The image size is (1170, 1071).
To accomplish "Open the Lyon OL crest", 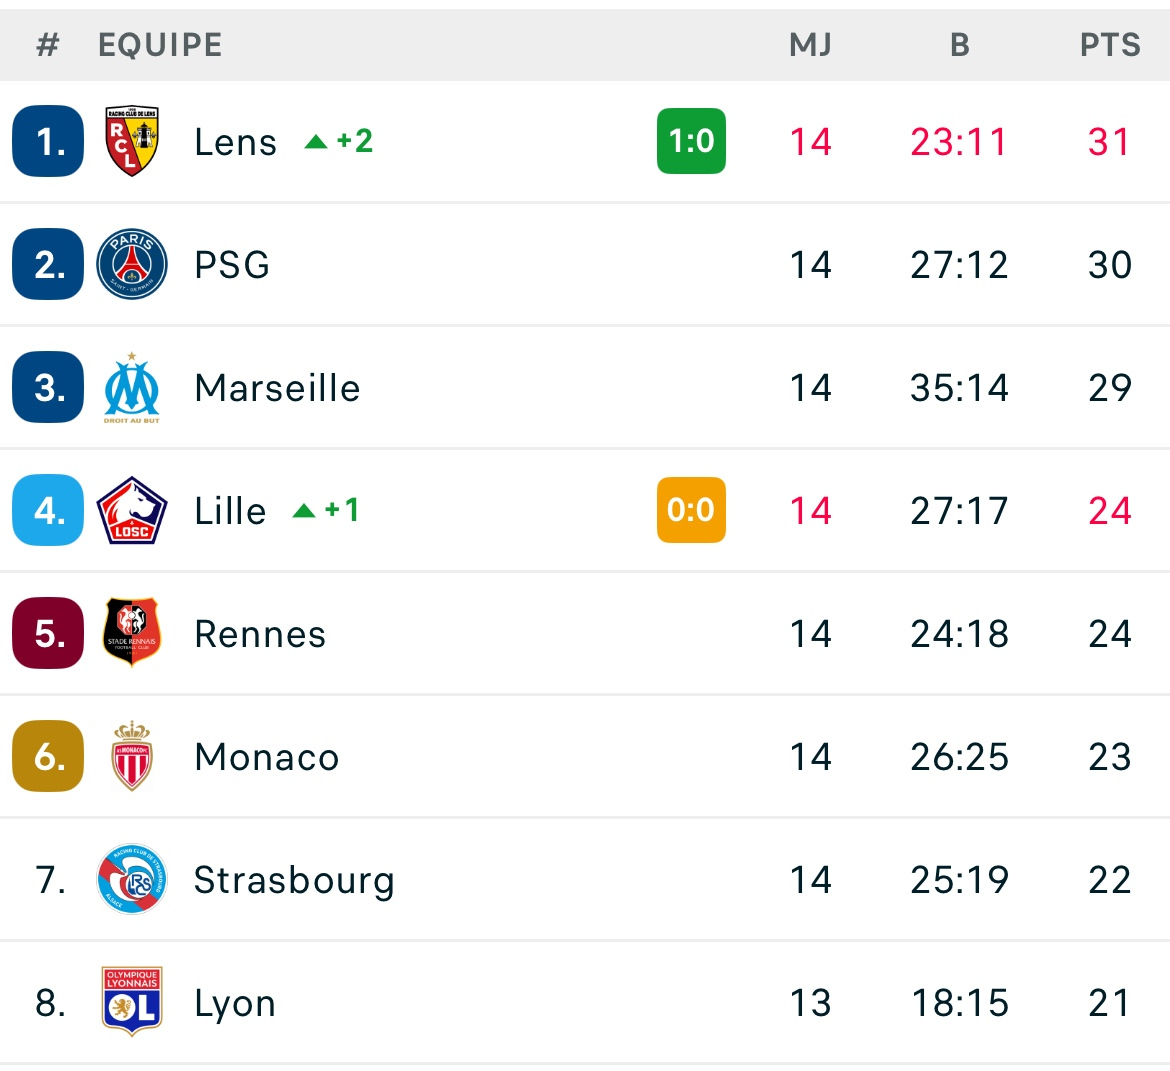I will (x=131, y=1002).
